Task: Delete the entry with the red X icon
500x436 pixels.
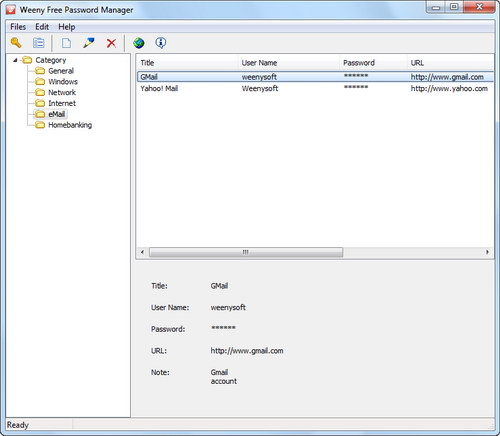Action: [111, 43]
